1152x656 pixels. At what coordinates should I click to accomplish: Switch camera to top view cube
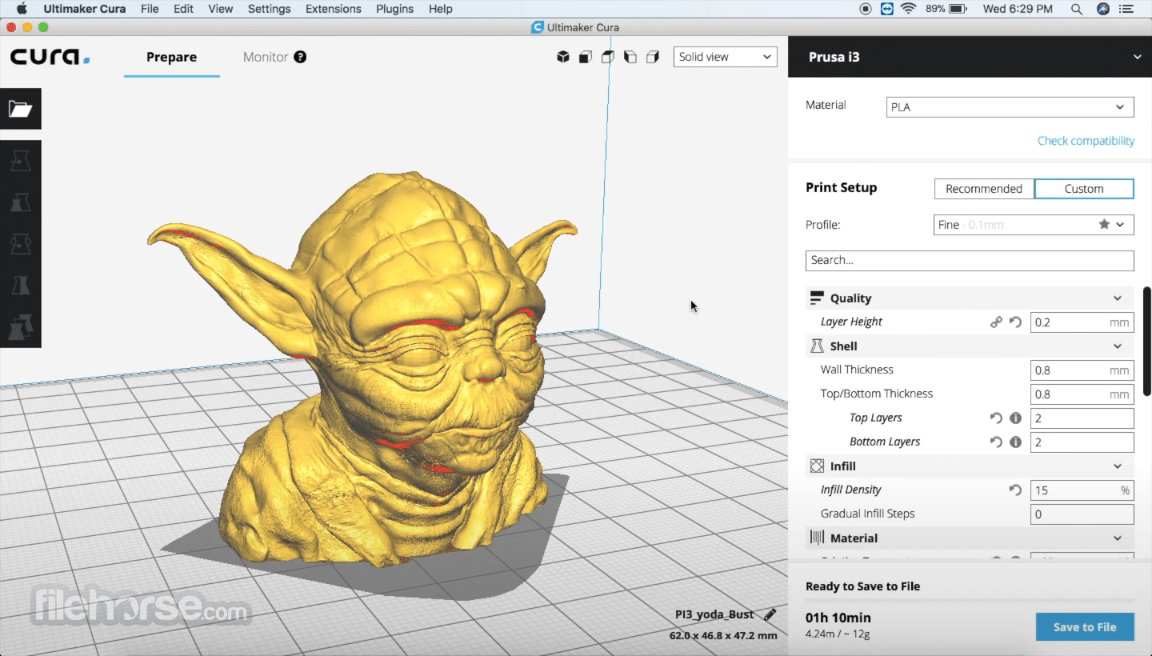point(608,57)
